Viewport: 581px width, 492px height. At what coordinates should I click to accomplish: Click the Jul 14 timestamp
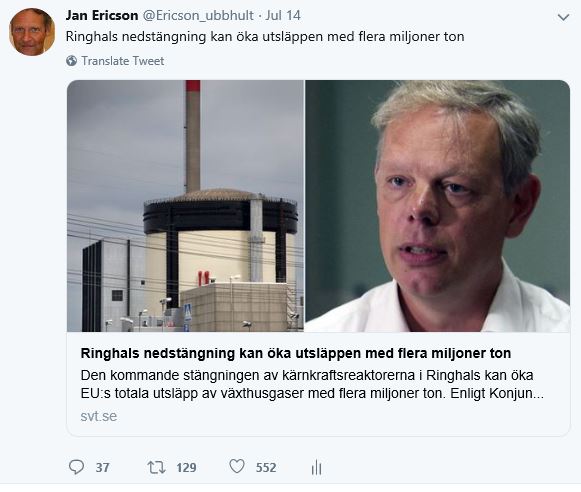(283, 16)
